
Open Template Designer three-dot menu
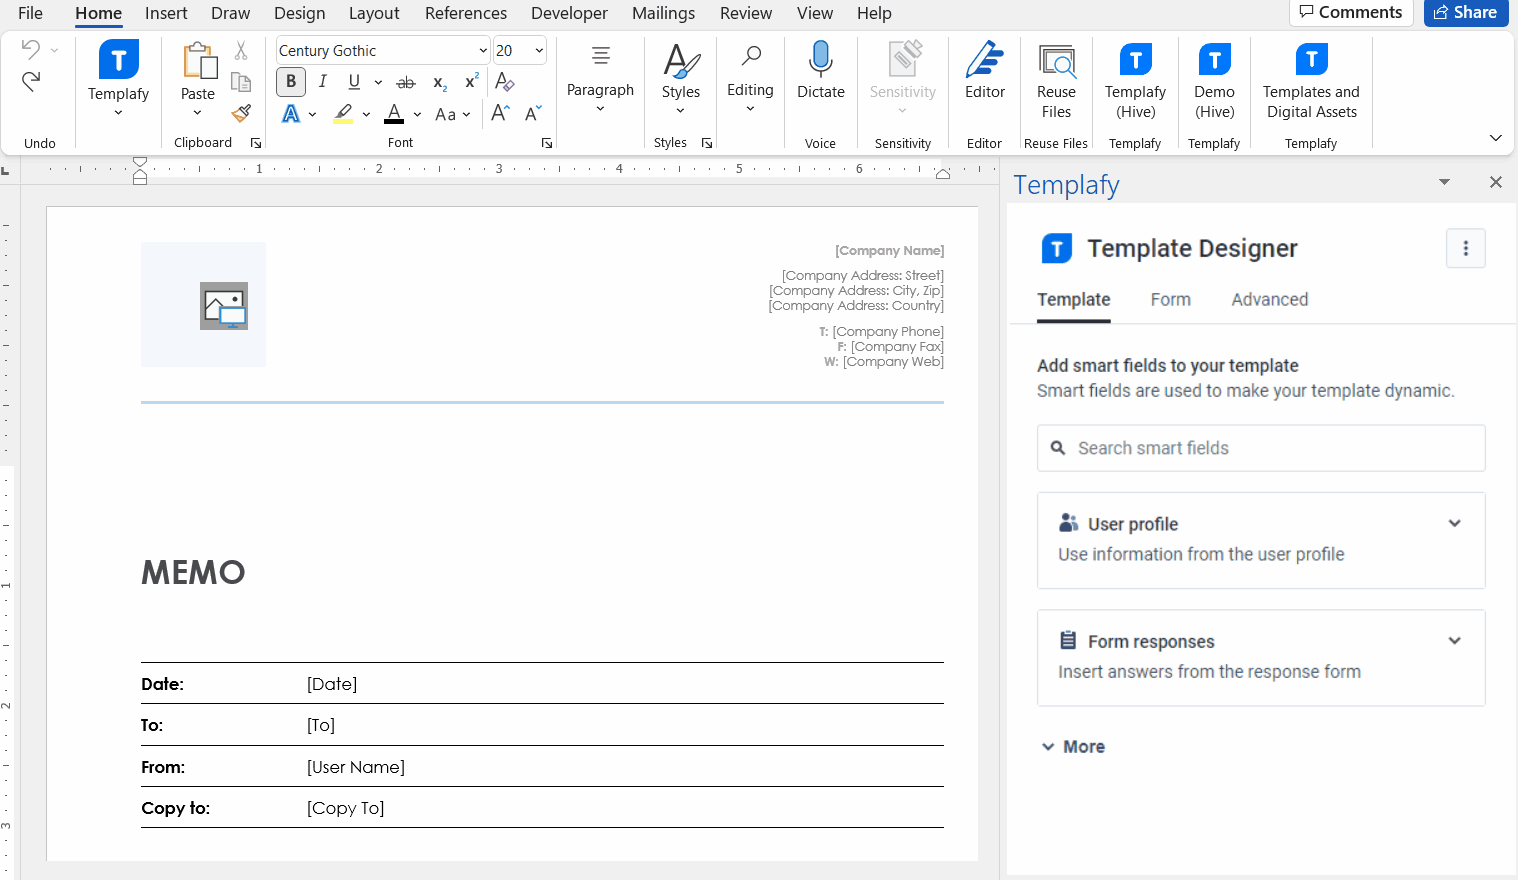pyautogui.click(x=1466, y=248)
